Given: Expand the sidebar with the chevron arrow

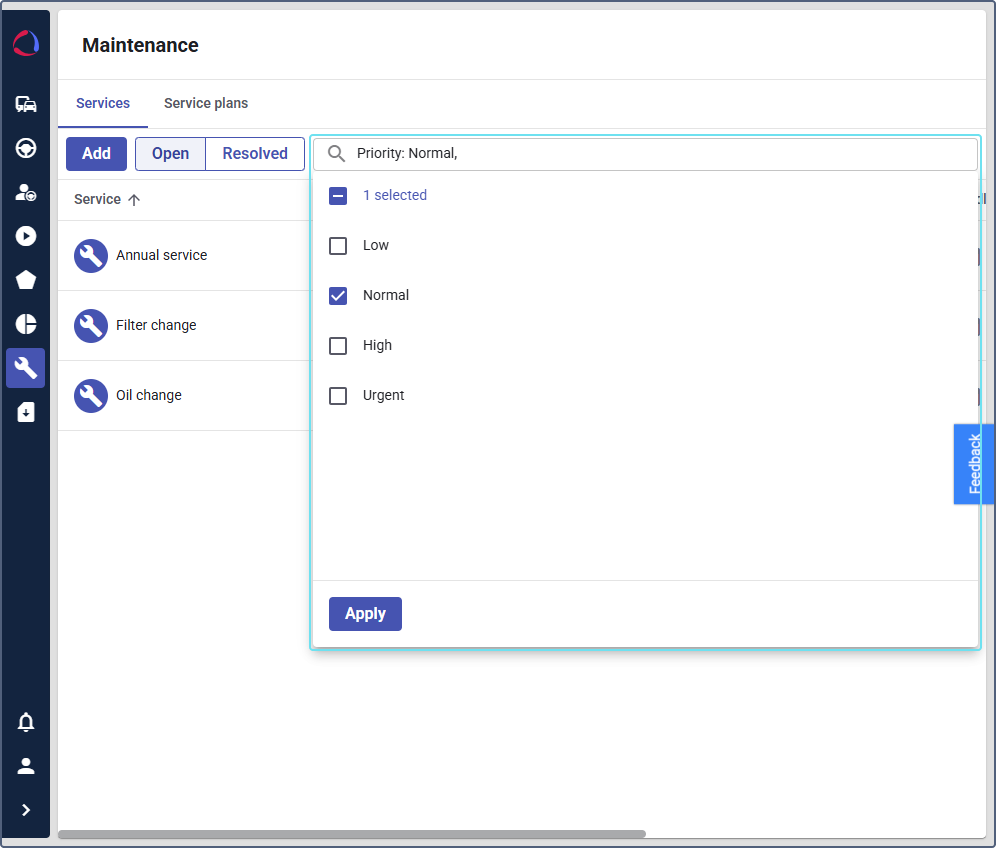Looking at the screenshot, I should [26, 810].
